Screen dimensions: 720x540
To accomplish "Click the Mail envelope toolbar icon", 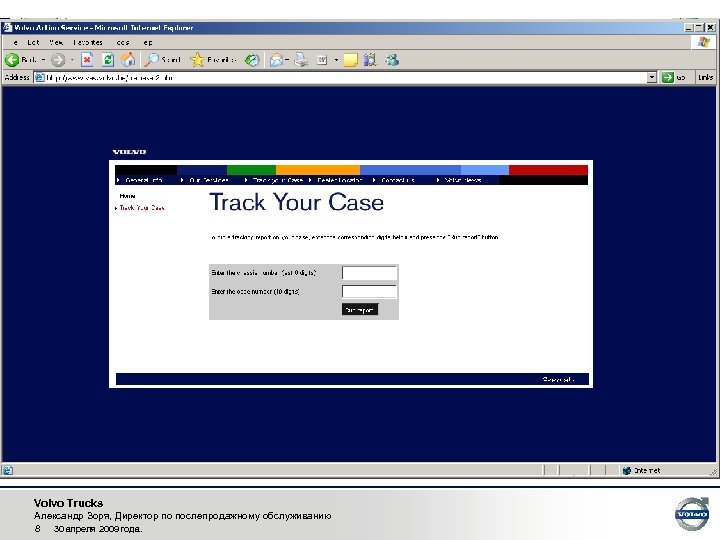I will click(x=276, y=60).
